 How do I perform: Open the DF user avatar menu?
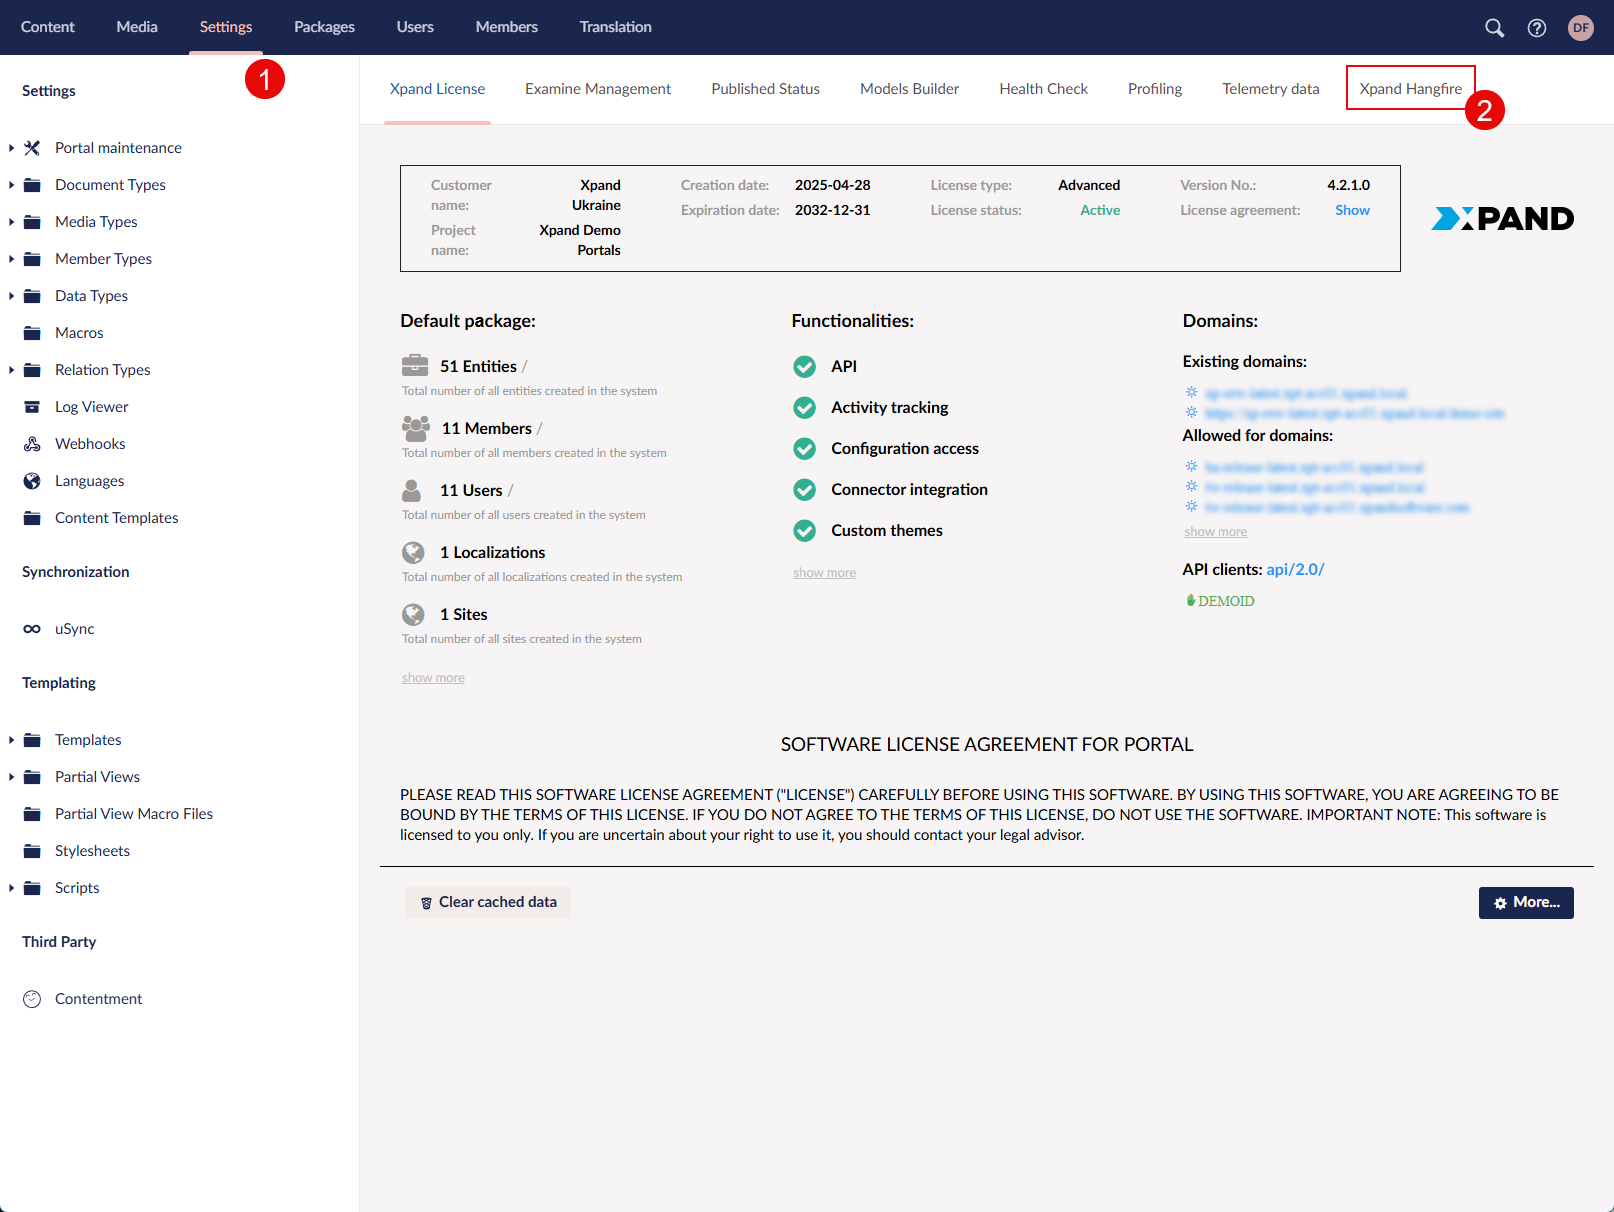(1581, 28)
